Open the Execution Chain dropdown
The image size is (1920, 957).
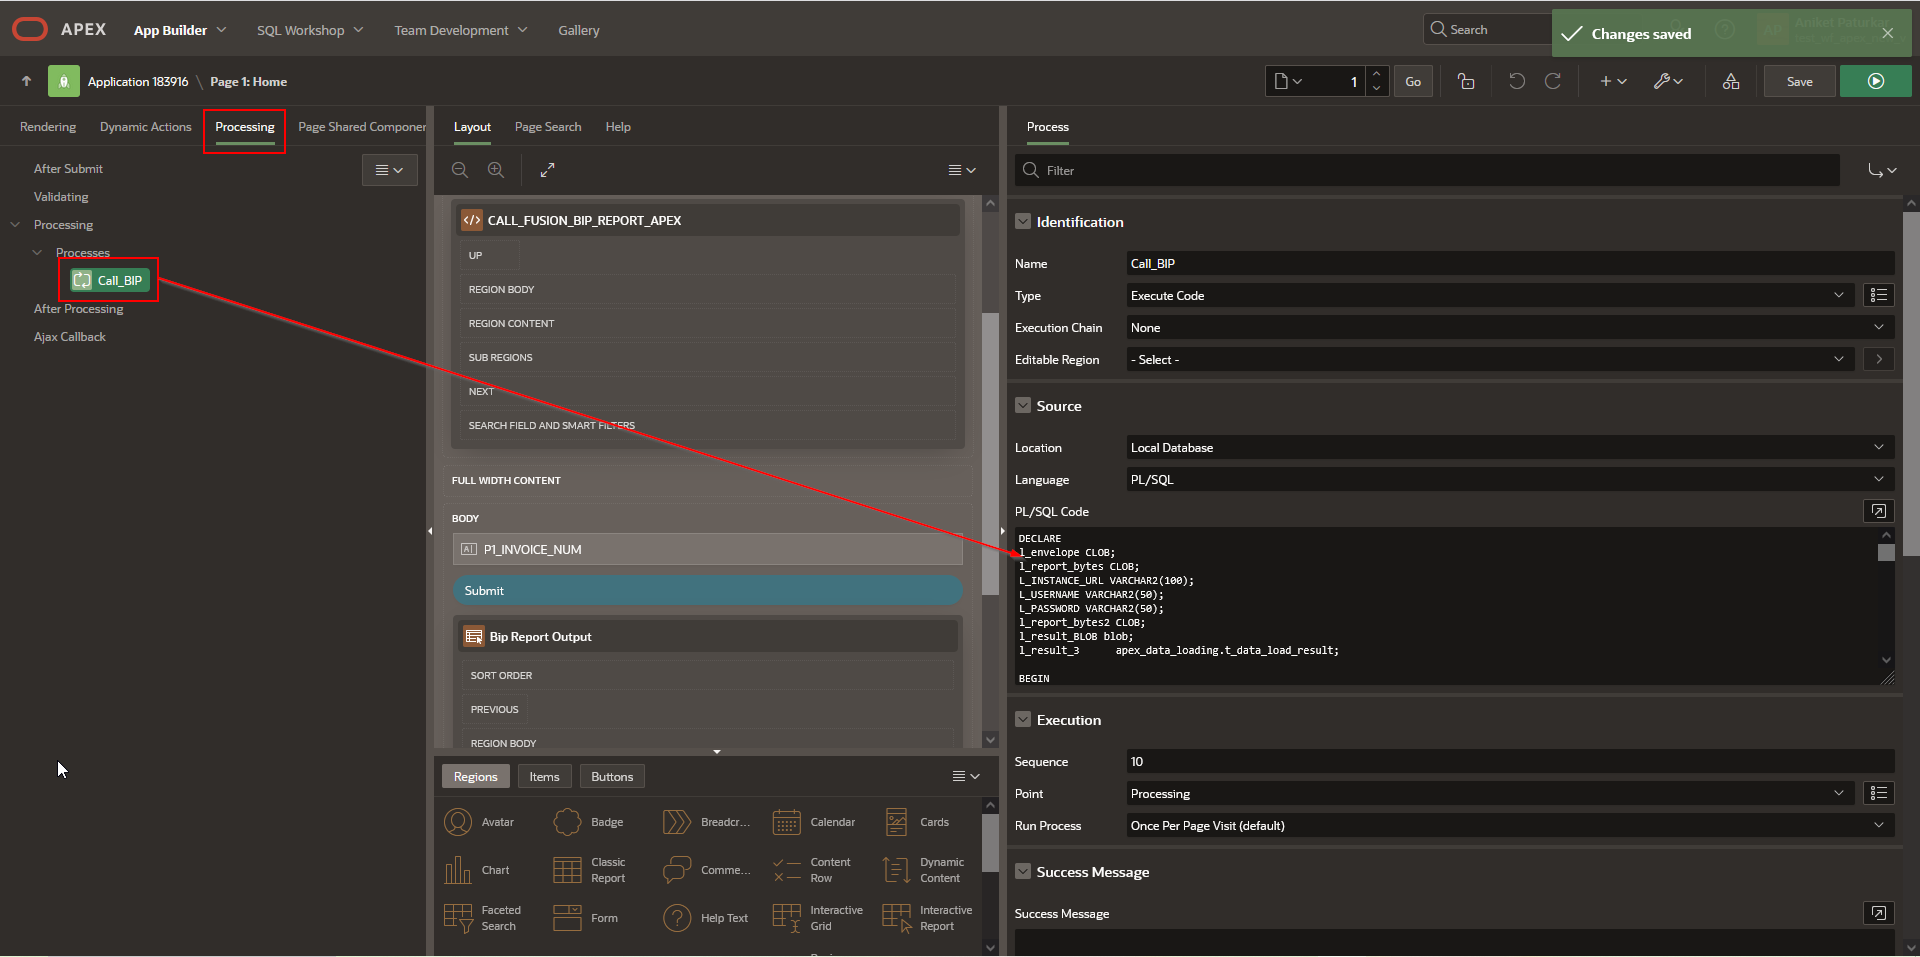(x=1510, y=327)
